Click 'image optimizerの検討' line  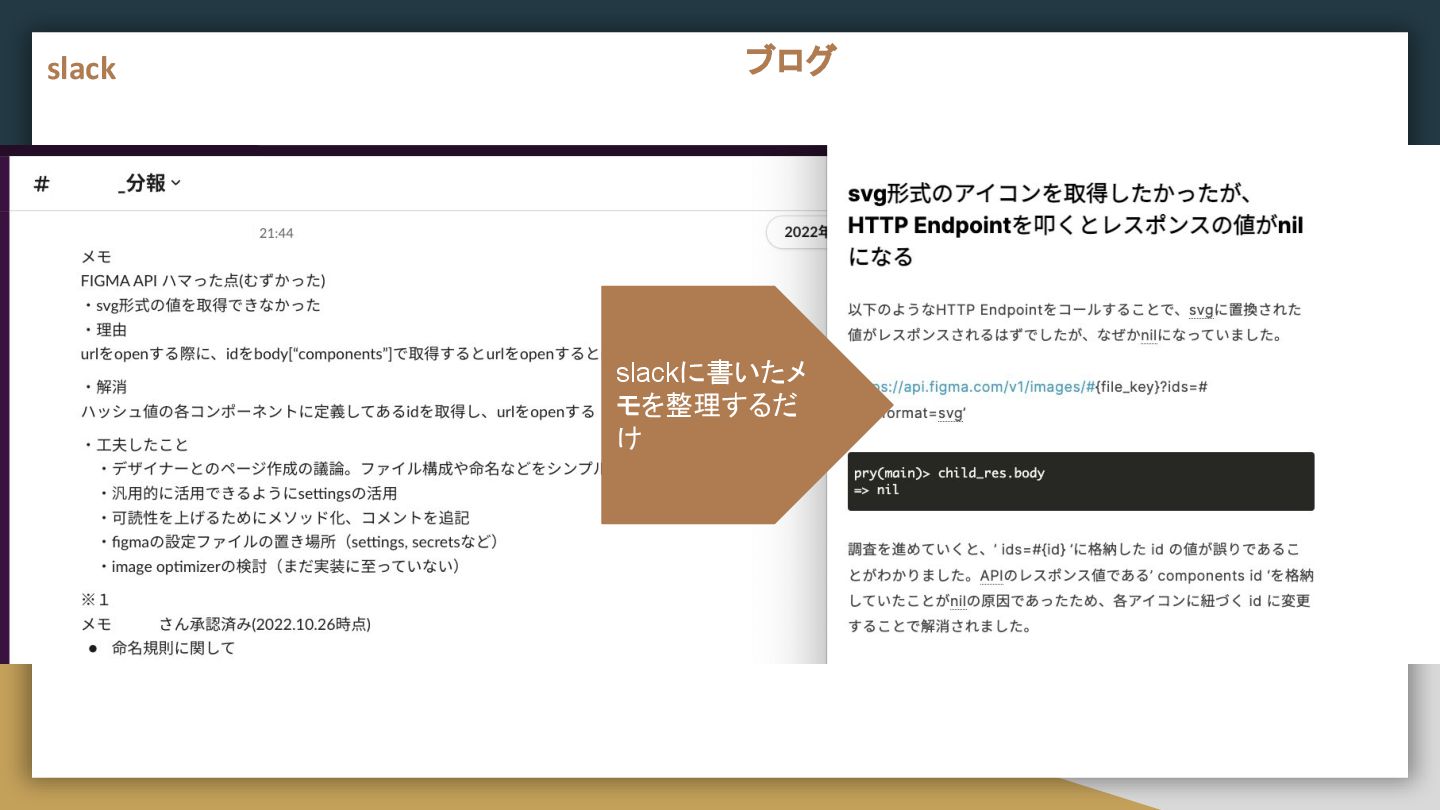tap(279, 566)
